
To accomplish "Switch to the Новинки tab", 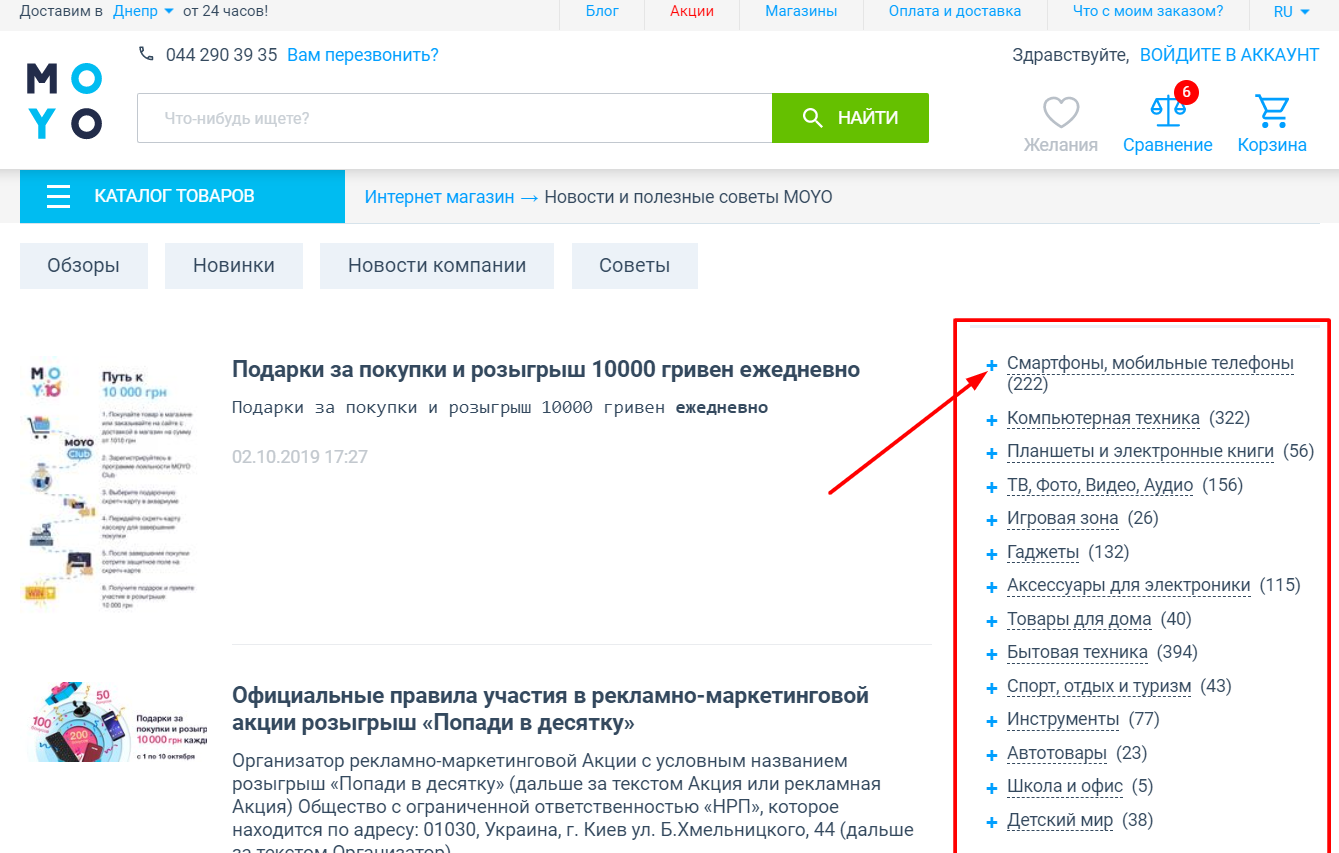I will (x=234, y=266).
